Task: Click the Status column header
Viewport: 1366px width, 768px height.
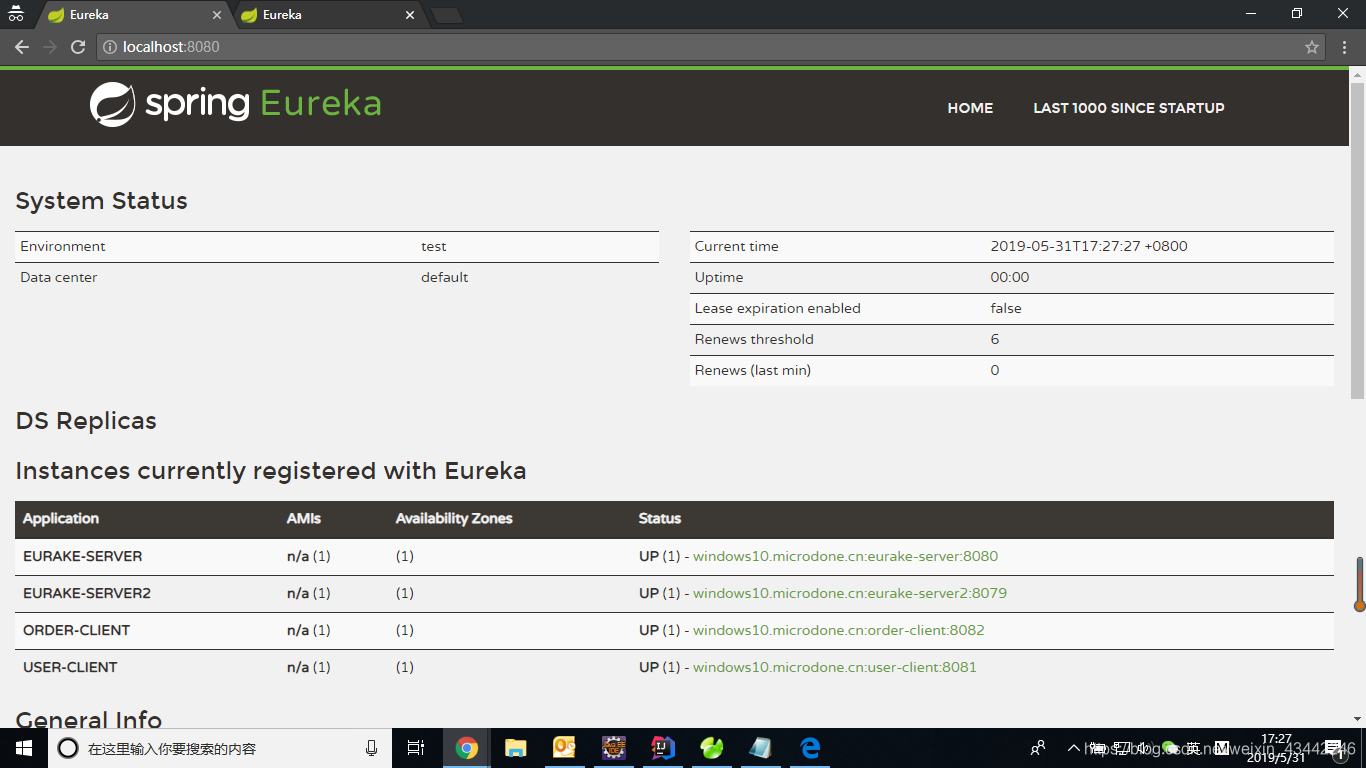Action: pos(660,518)
